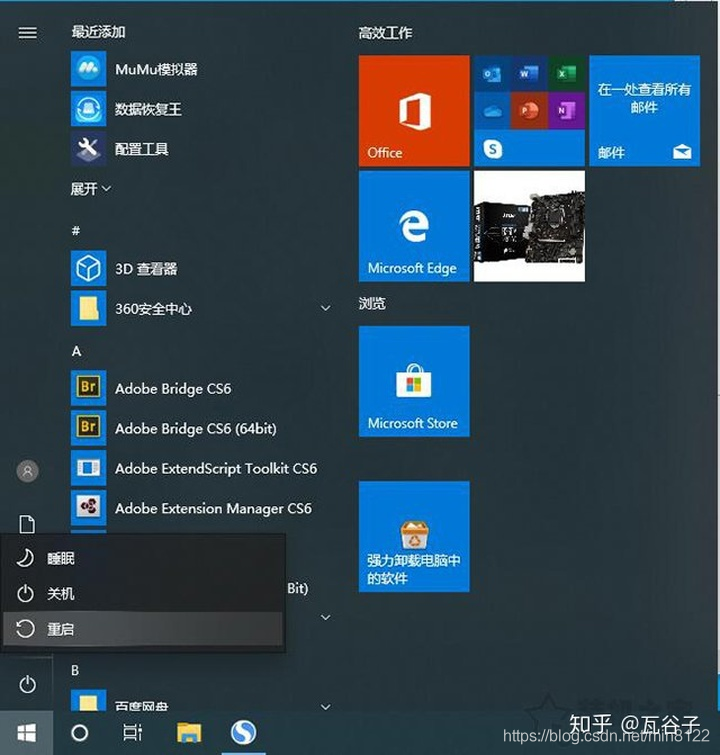Open Outlook in the Office apps tile
720x755 pixels.
coord(492,74)
